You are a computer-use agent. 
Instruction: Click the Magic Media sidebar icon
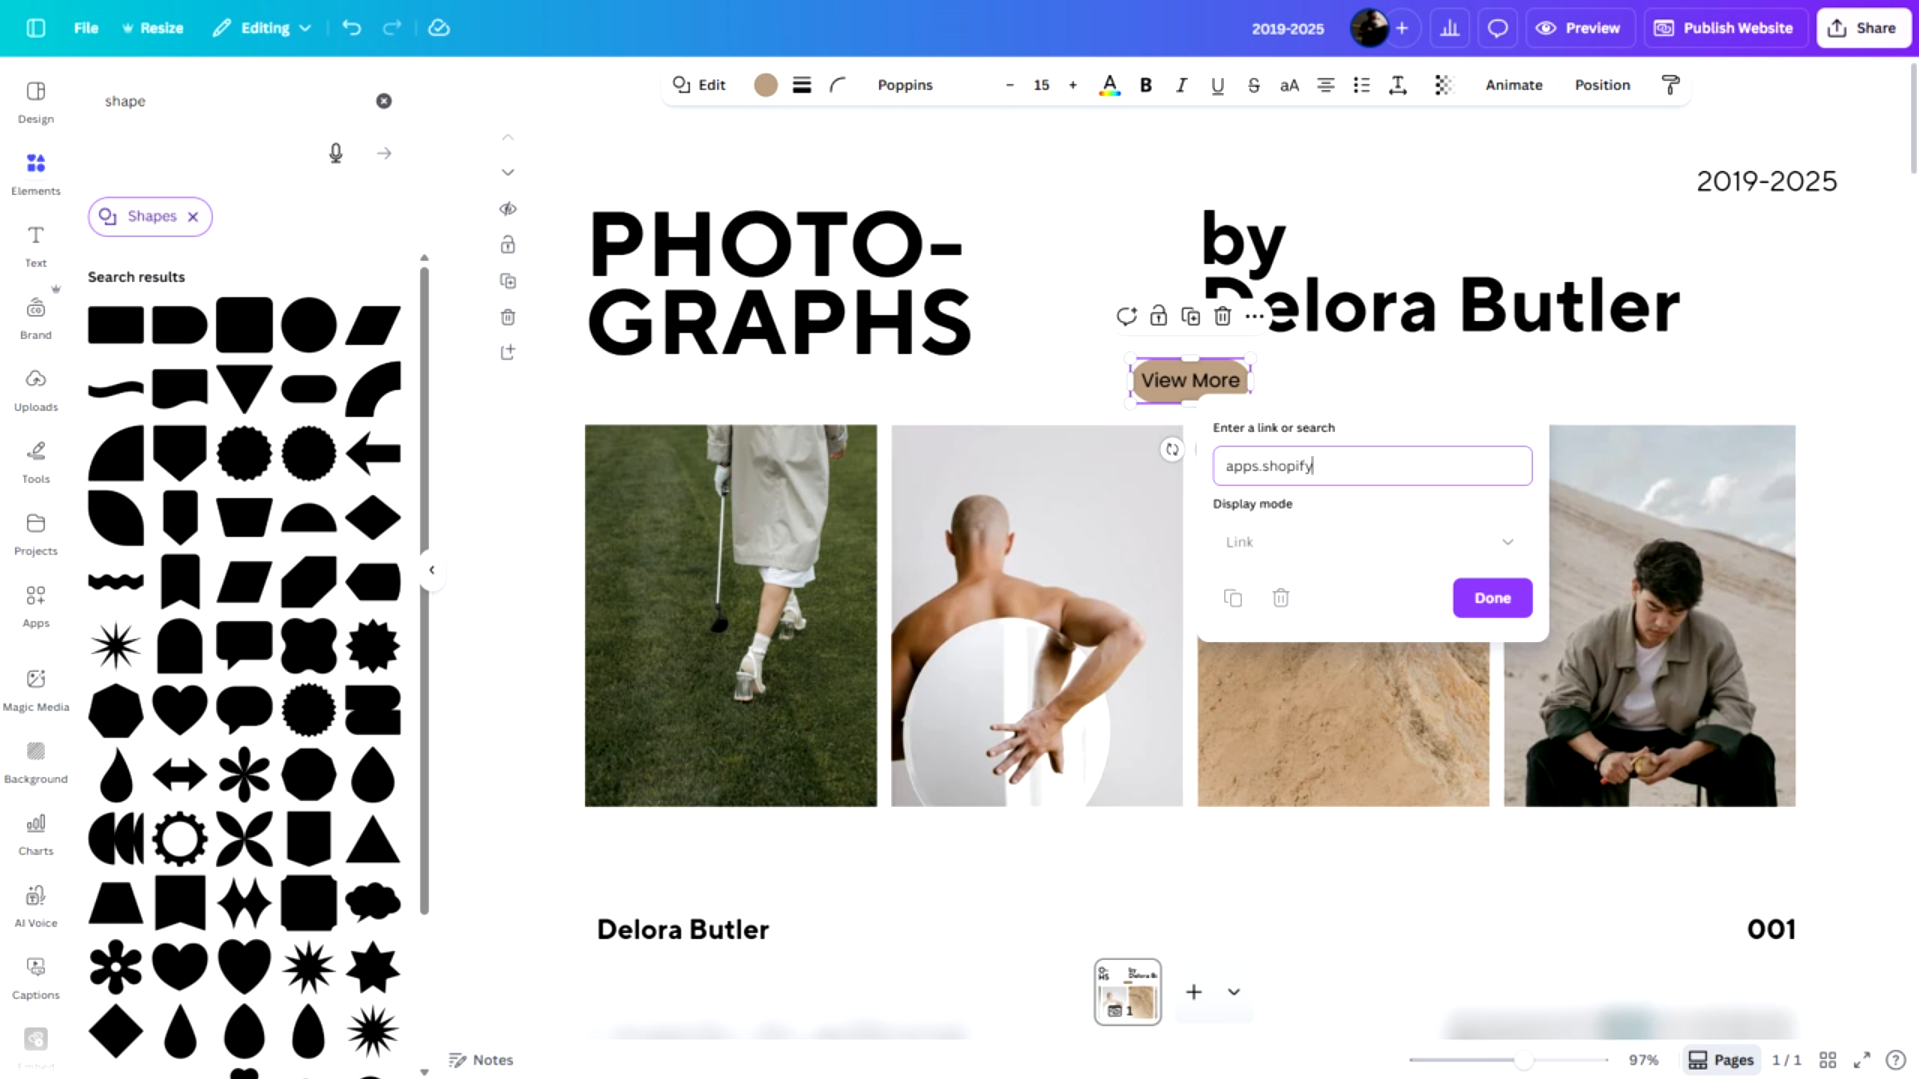pos(36,689)
